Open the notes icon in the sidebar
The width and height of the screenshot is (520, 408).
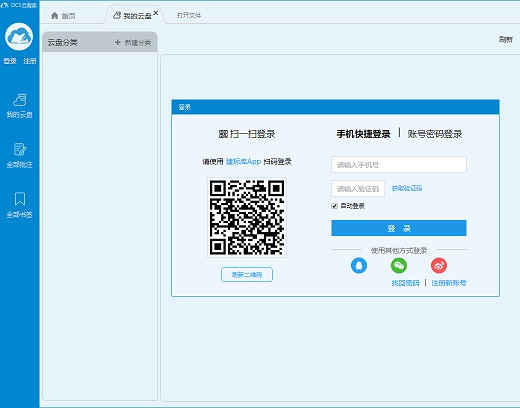tap(19, 155)
